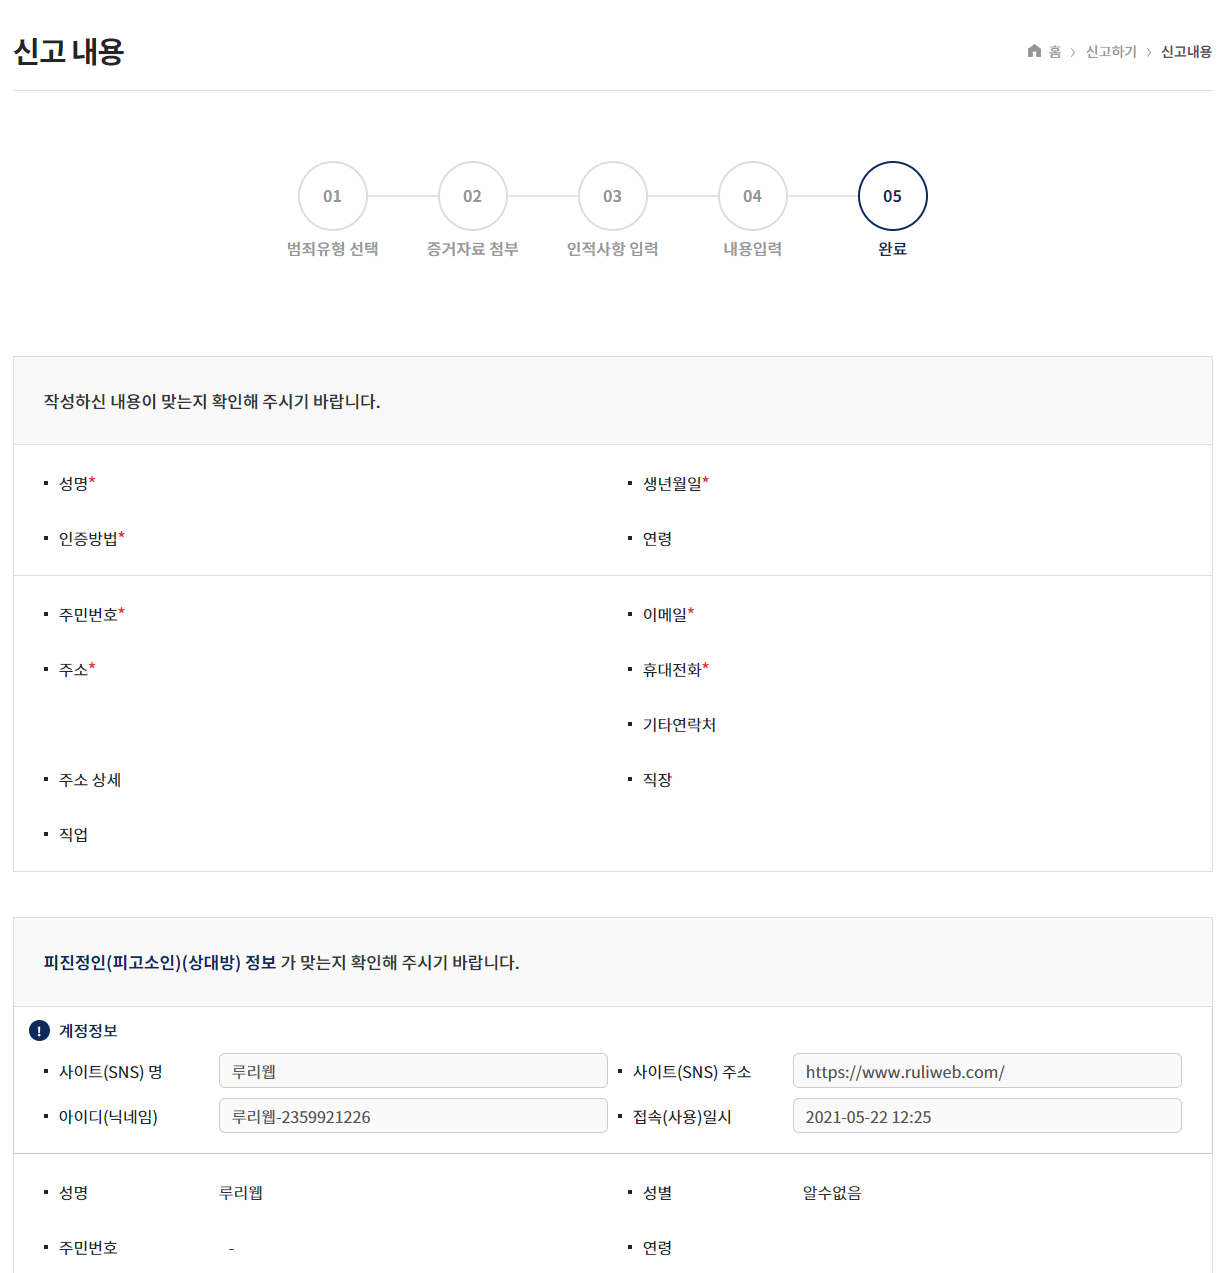
Task: Go to the step 04 내용입력 circle
Action: (x=752, y=196)
